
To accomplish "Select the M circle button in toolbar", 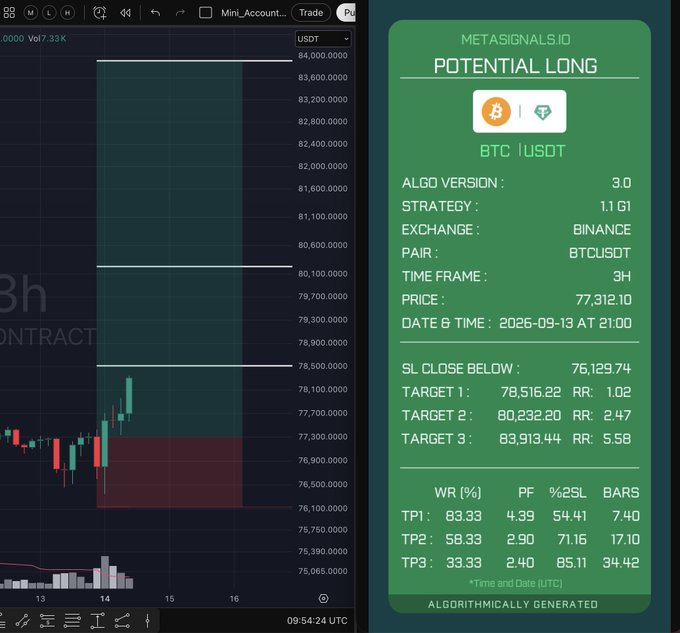I will pyautogui.click(x=30, y=13).
